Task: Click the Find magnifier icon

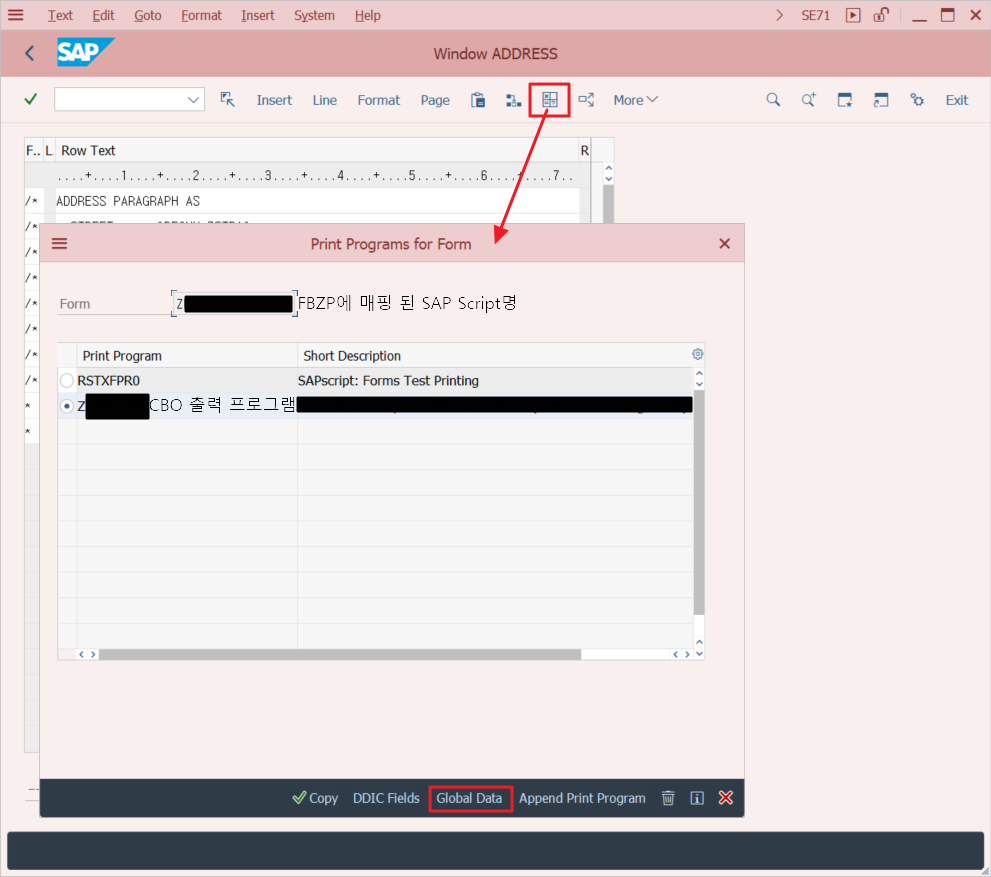Action: [x=773, y=100]
